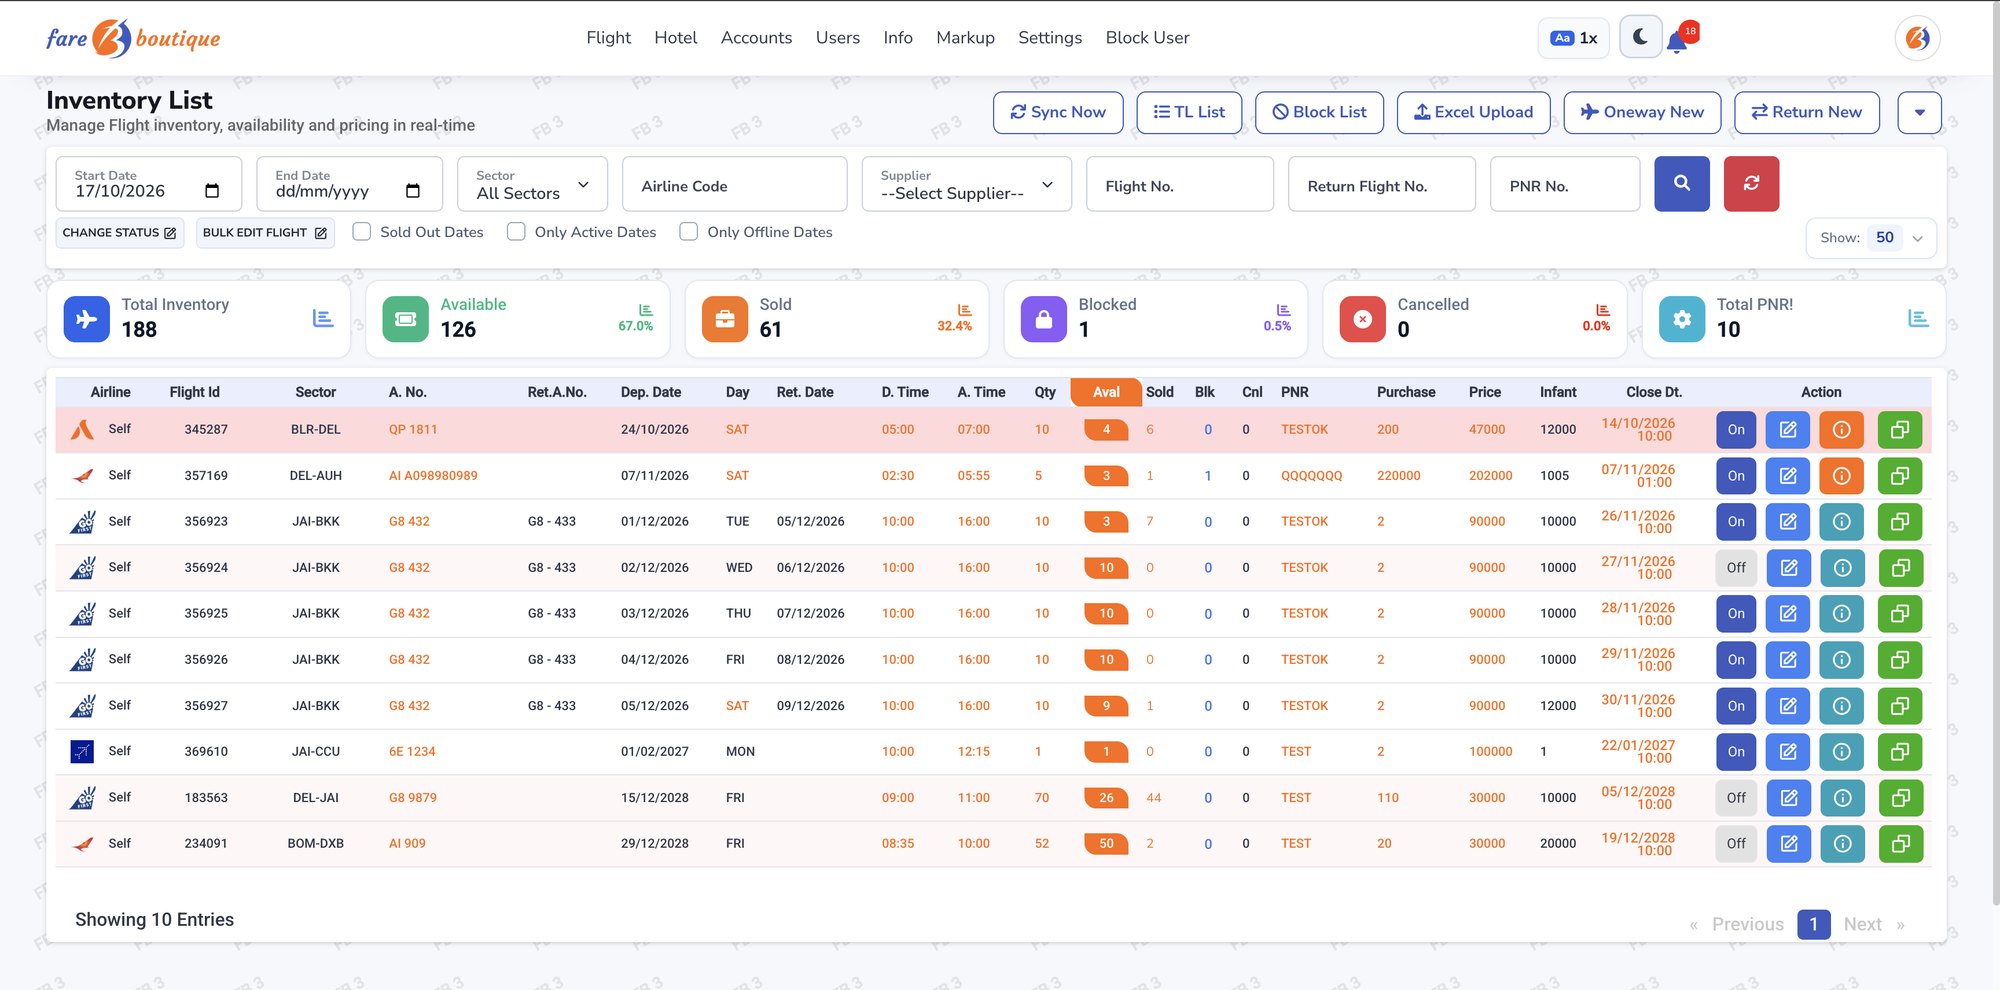This screenshot has width=2000, height=990.
Task: Turn on flight 234091 status toggle
Action: [1736, 844]
